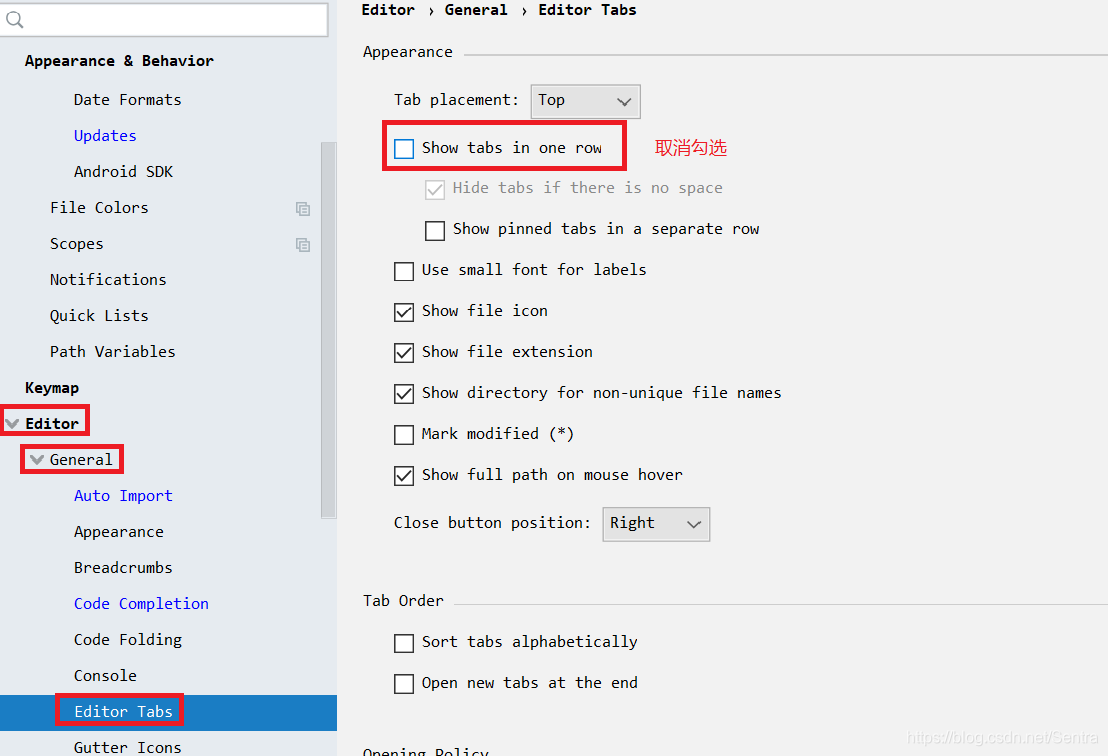The height and width of the screenshot is (756, 1108).
Task: Toggle Show tabs in one row checkbox
Action: pyautogui.click(x=403, y=148)
